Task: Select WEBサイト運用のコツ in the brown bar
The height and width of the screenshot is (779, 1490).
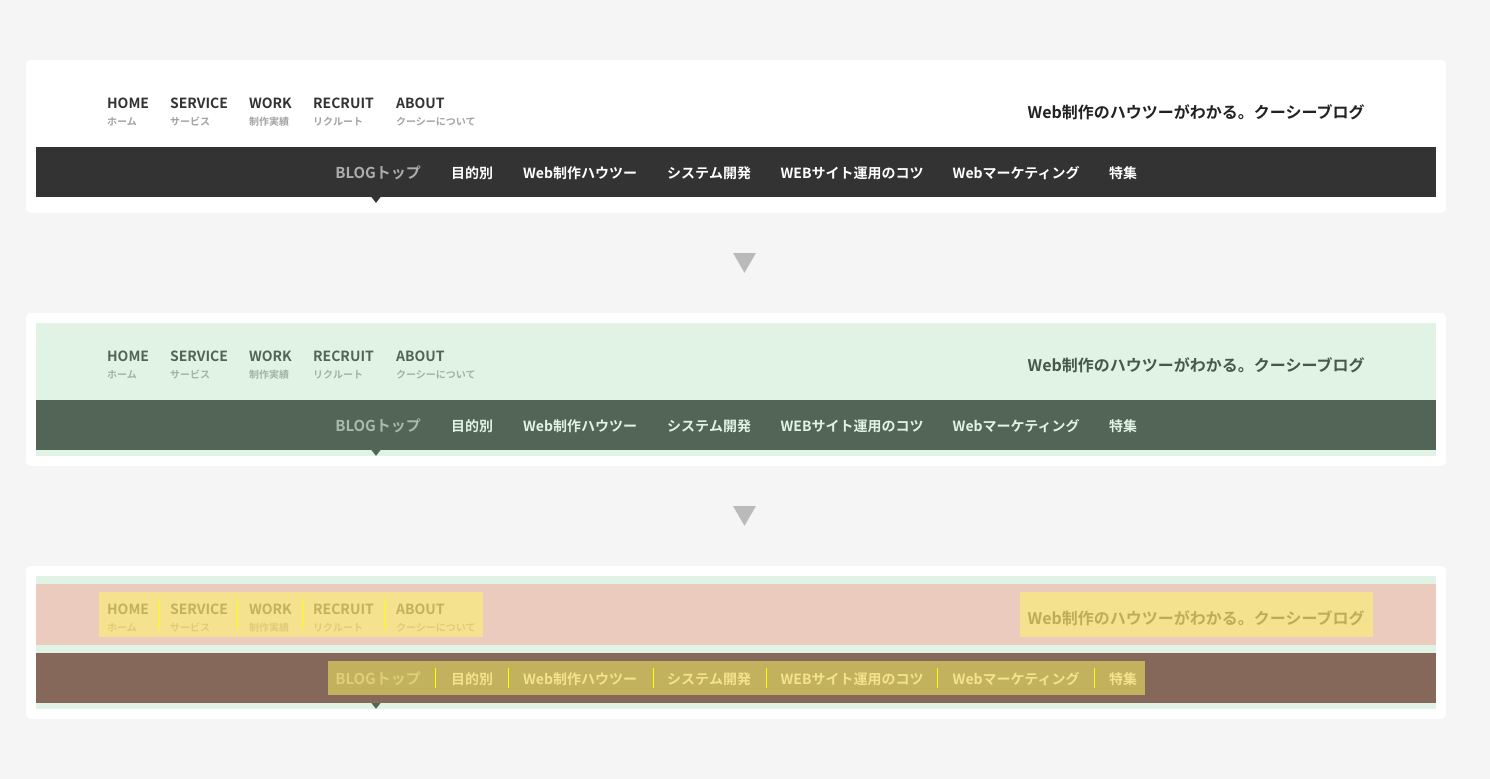Action: coord(852,678)
